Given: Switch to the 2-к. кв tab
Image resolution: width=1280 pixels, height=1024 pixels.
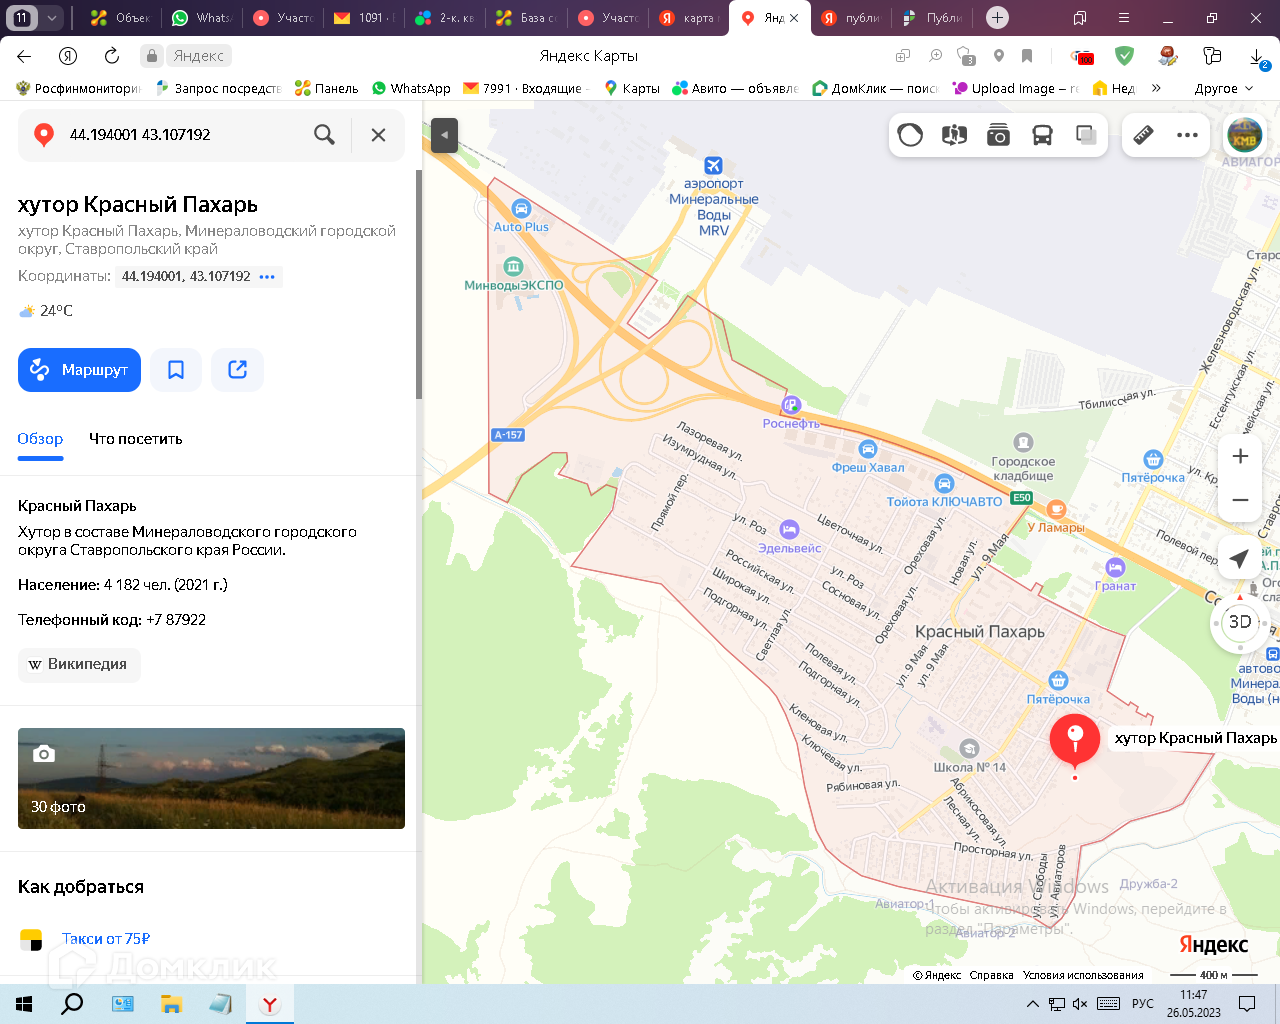Looking at the screenshot, I should click(x=445, y=18).
